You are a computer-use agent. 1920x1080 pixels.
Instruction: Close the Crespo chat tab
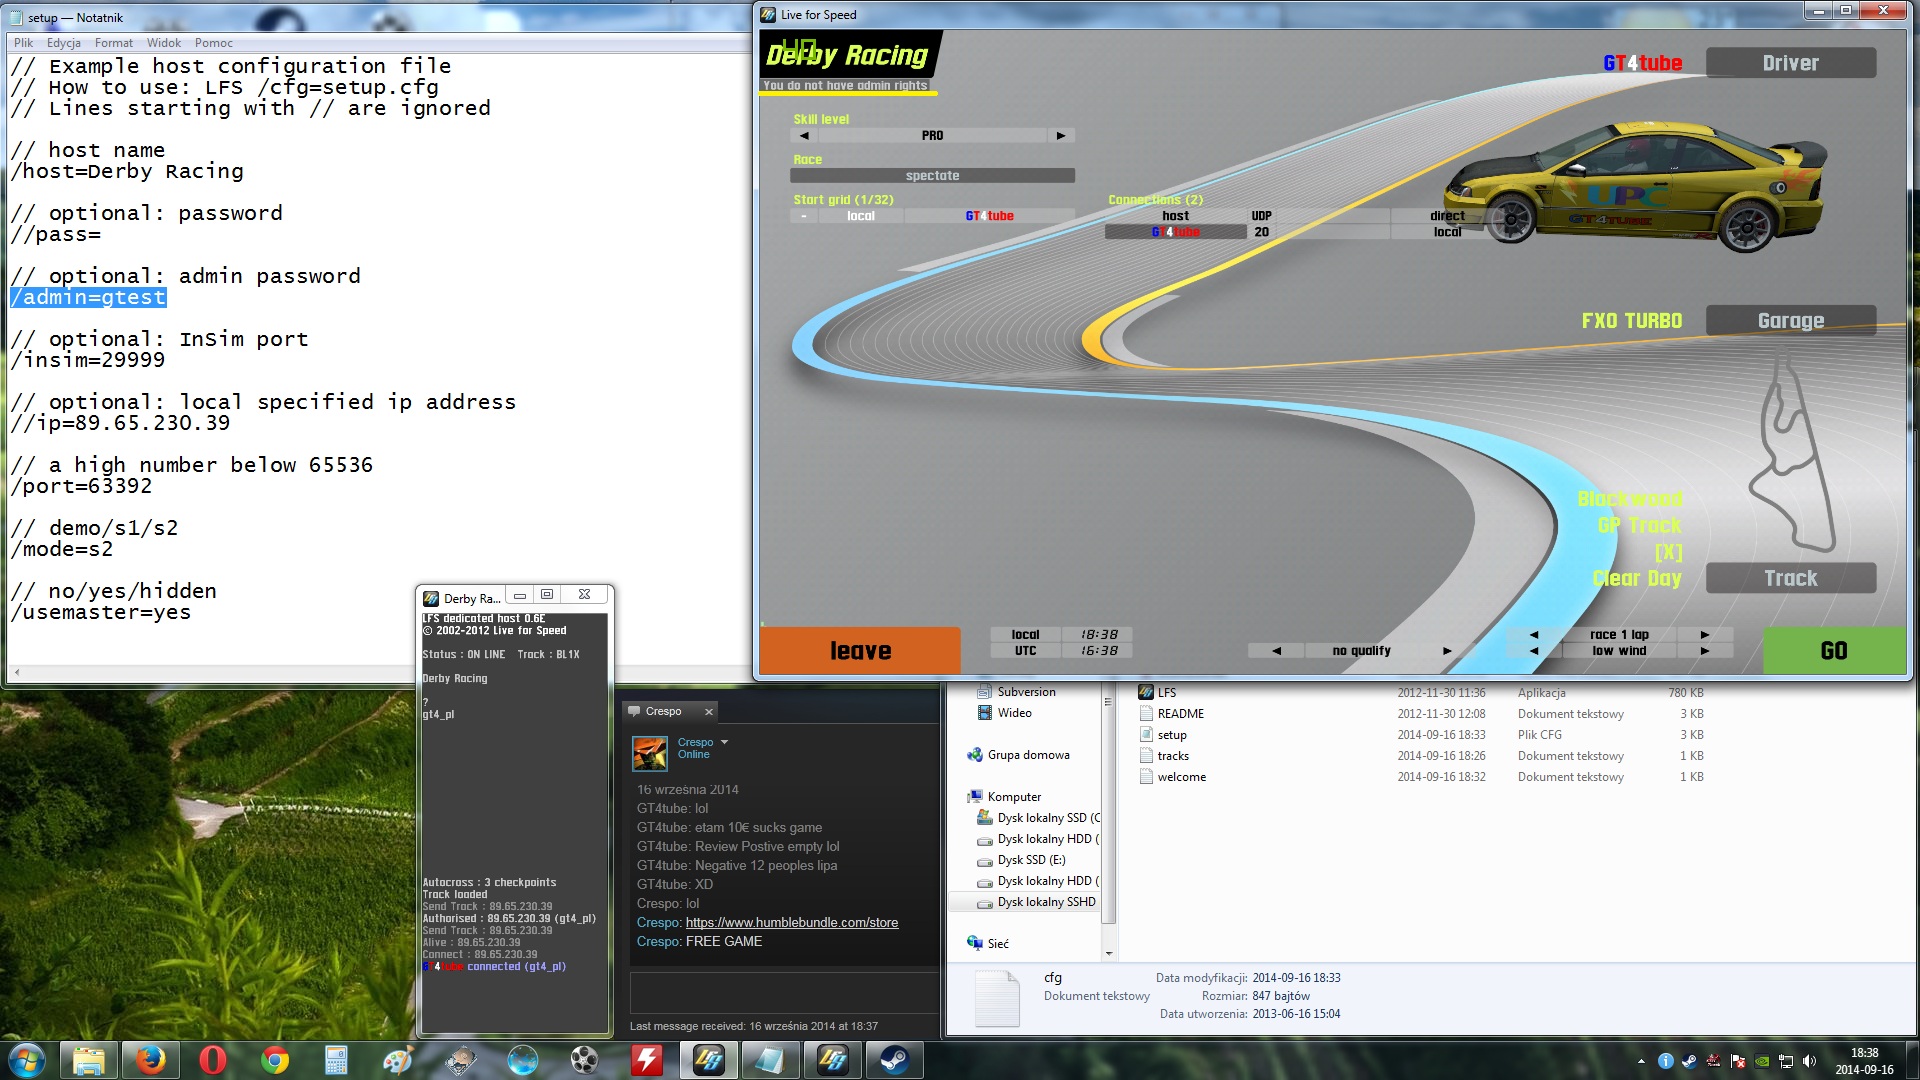pyautogui.click(x=709, y=712)
